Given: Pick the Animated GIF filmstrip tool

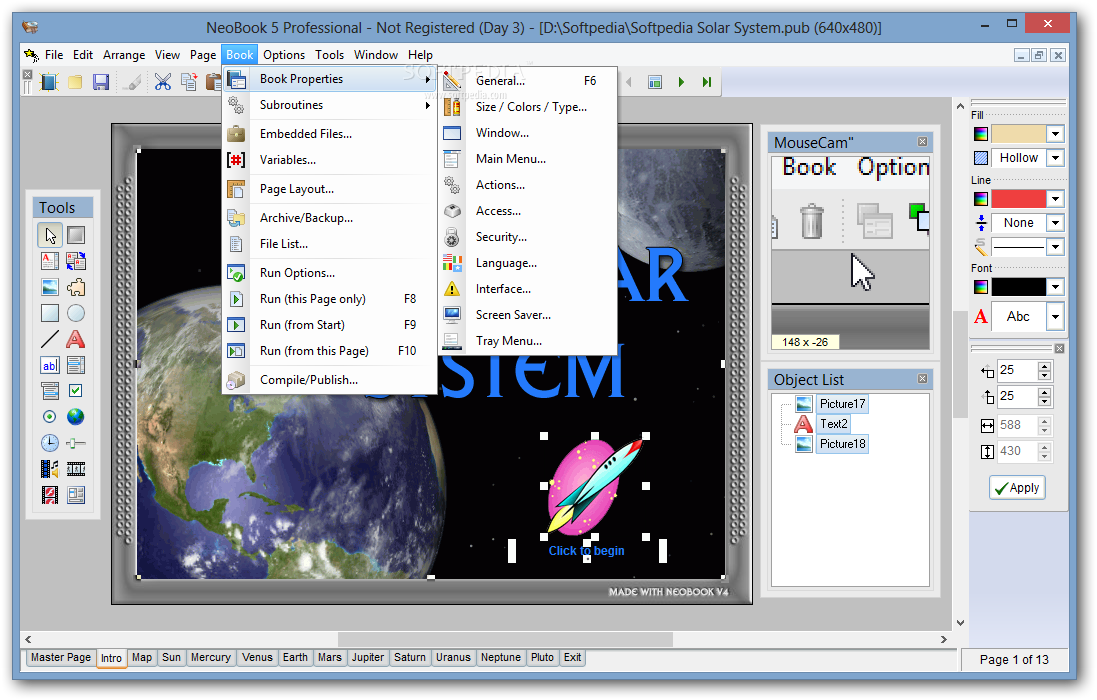Looking at the screenshot, I should [76, 469].
